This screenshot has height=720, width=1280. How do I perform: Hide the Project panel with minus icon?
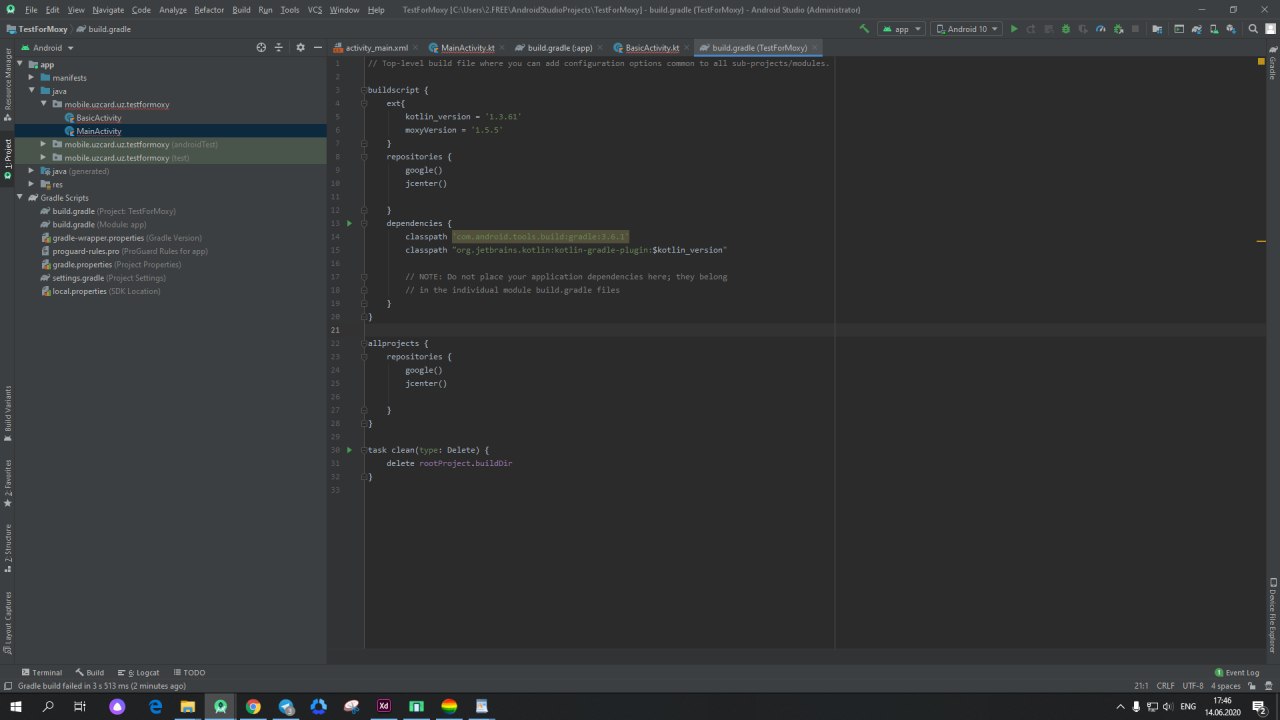(318, 47)
